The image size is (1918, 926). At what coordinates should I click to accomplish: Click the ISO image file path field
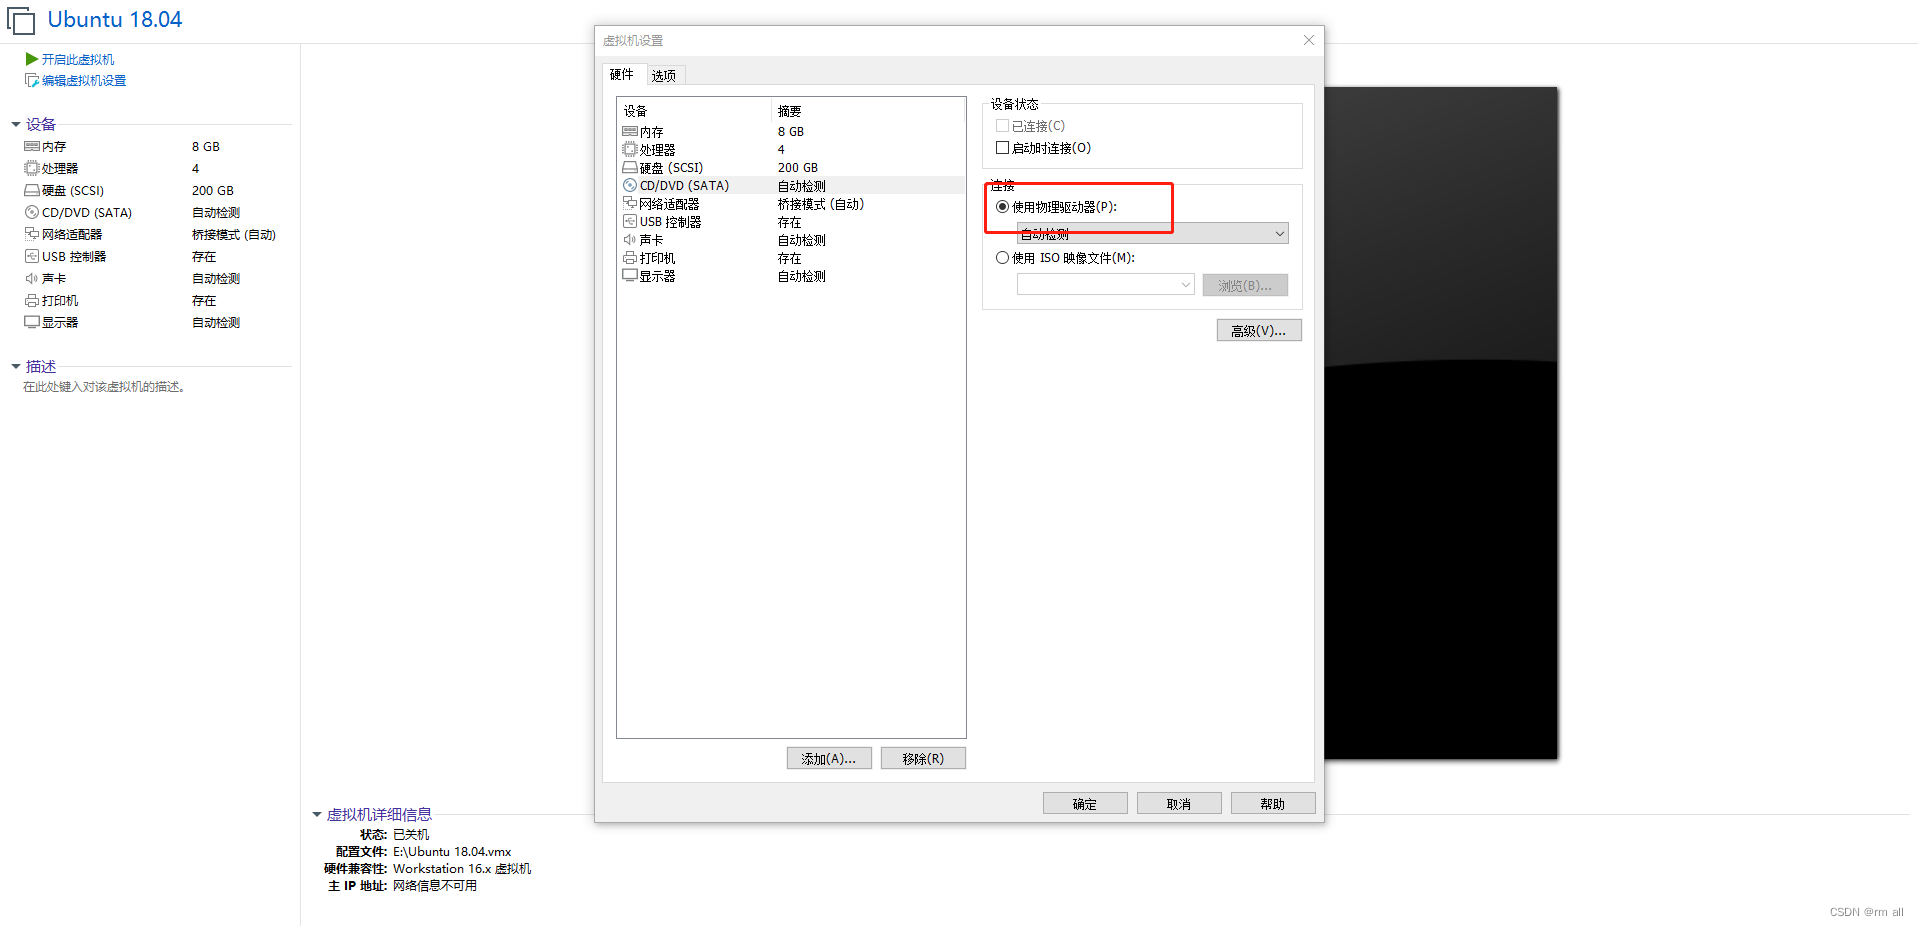1100,284
